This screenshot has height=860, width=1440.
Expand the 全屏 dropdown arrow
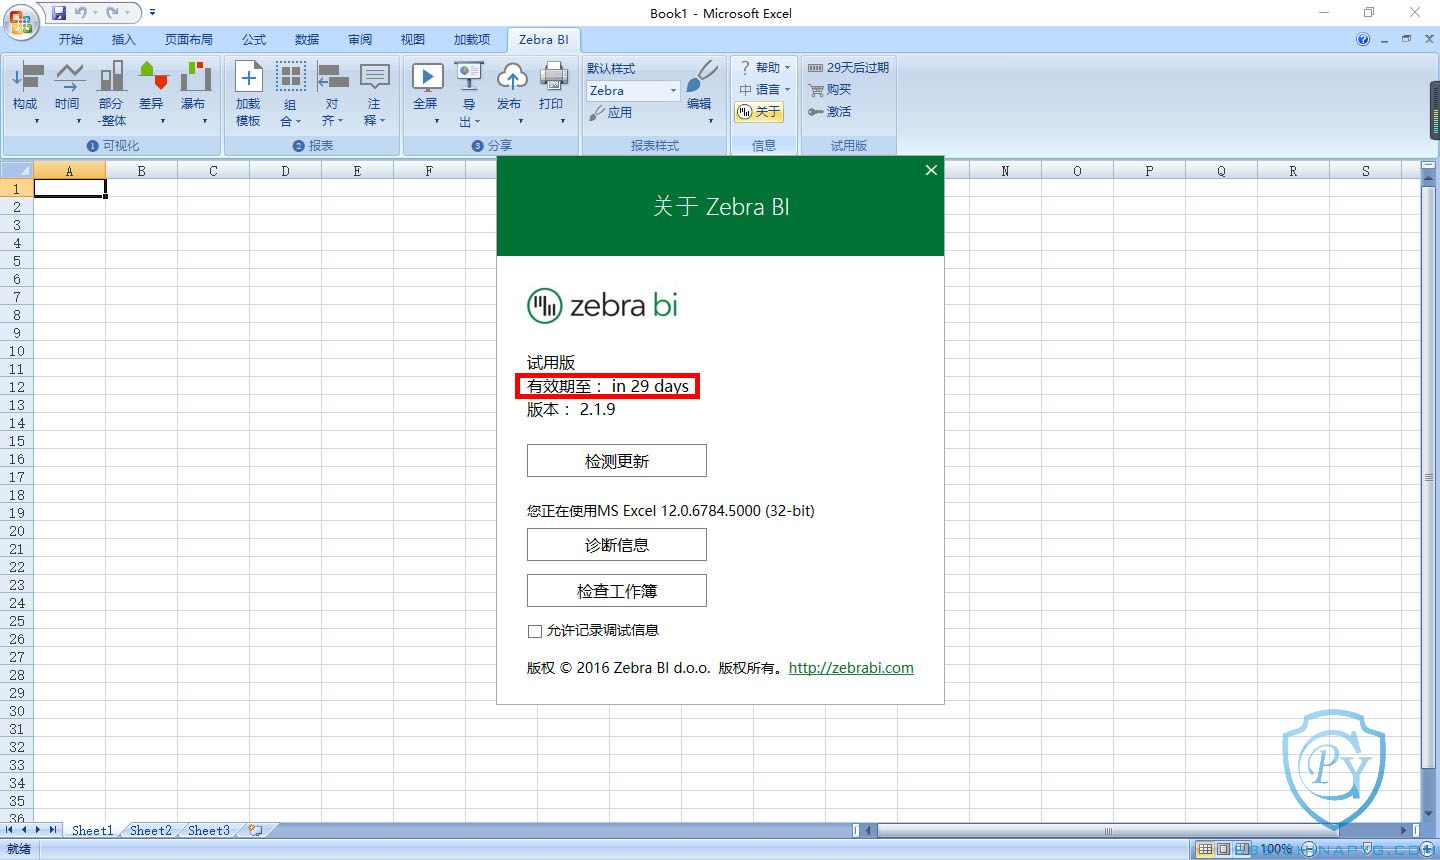click(437, 122)
